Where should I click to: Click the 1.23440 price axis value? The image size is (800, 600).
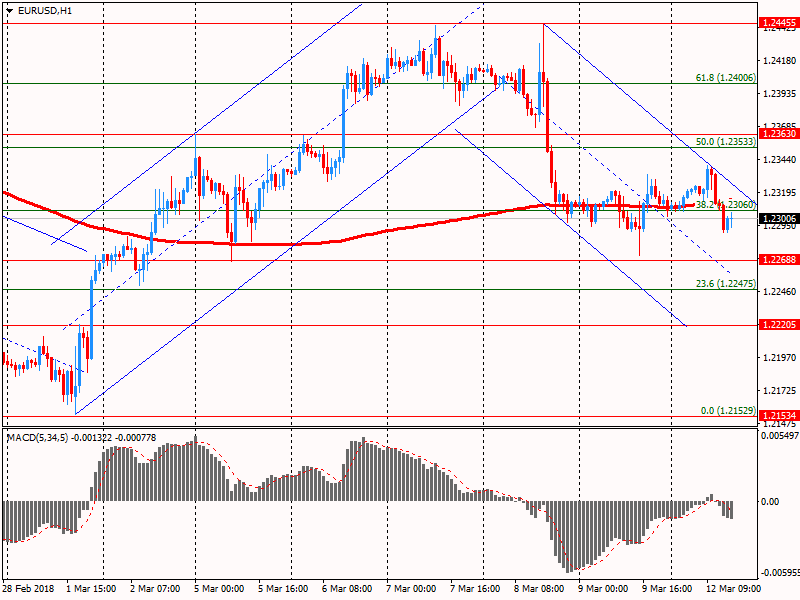point(779,160)
